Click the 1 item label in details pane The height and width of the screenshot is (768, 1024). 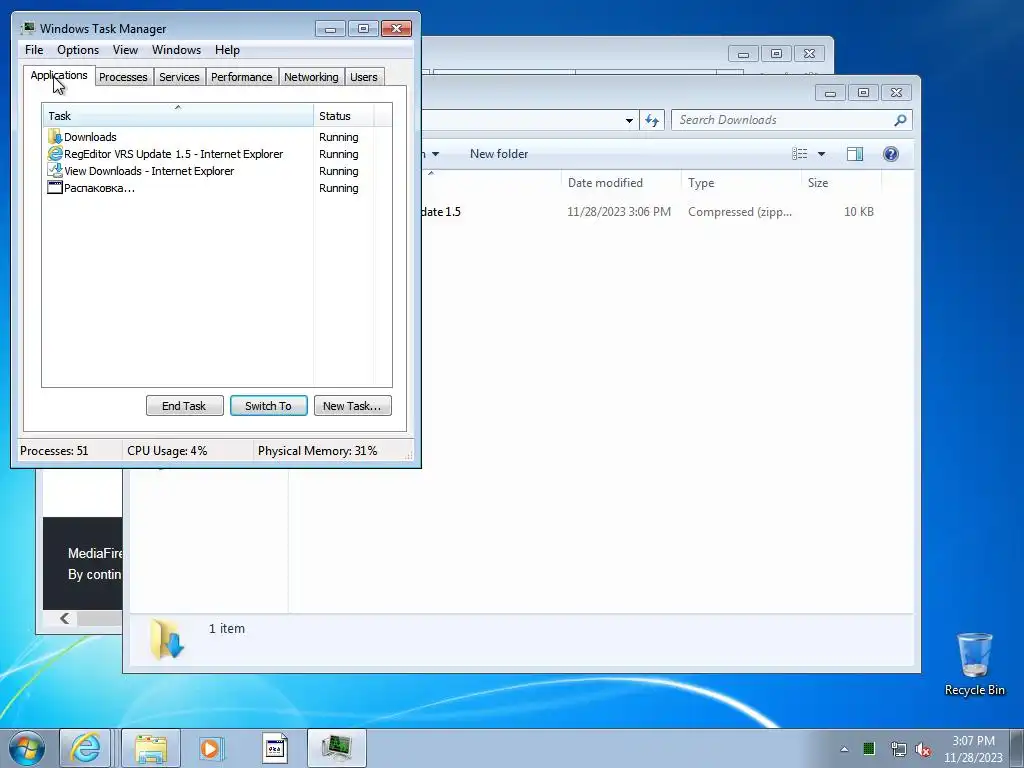click(x=227, y=628)
